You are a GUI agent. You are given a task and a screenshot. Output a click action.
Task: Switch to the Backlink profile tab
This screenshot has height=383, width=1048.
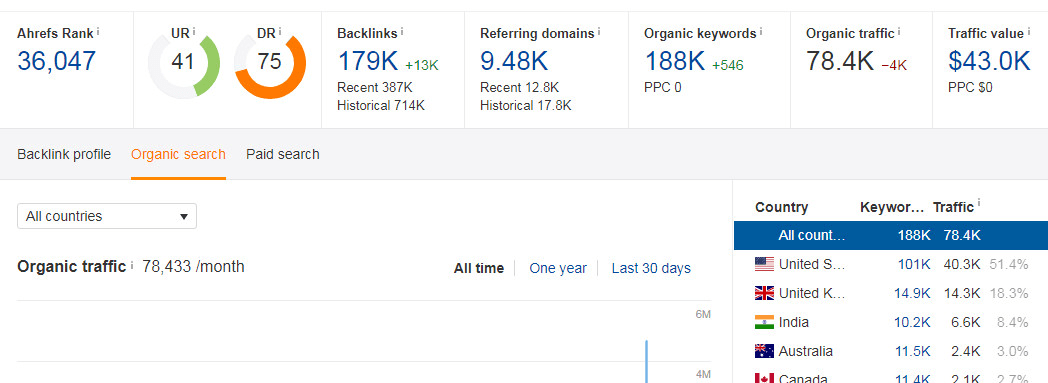(x=64, y=154)
